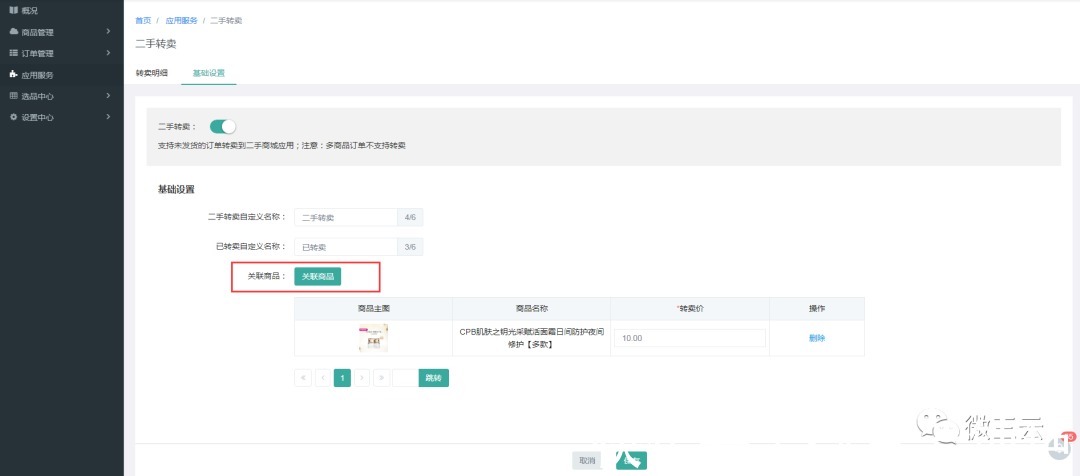Click the 转卖价 input showing 10.00
The width and height of the screenshot is (1080, 476).
coord(689,338)
